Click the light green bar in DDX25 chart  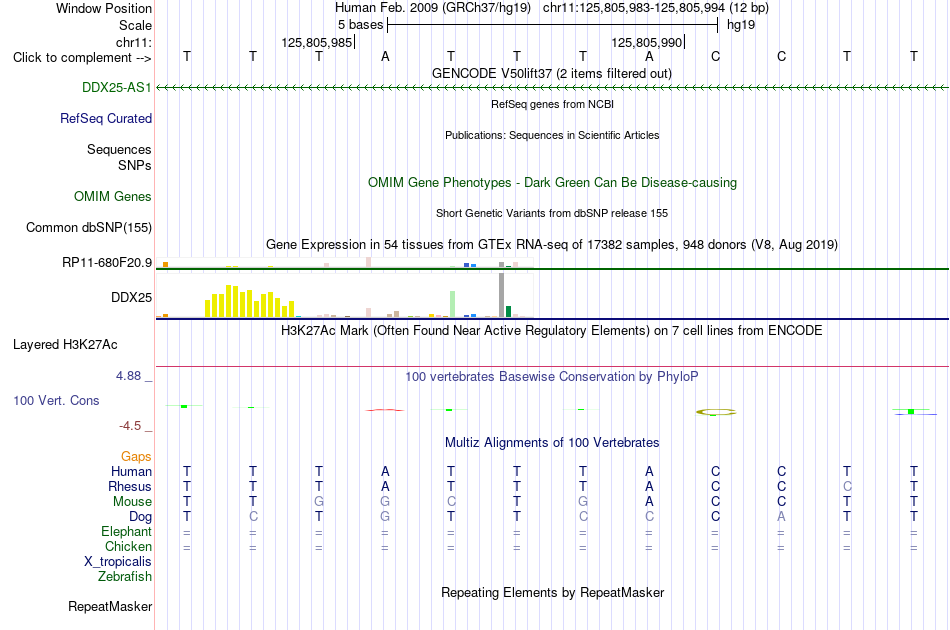pos(453,304)
